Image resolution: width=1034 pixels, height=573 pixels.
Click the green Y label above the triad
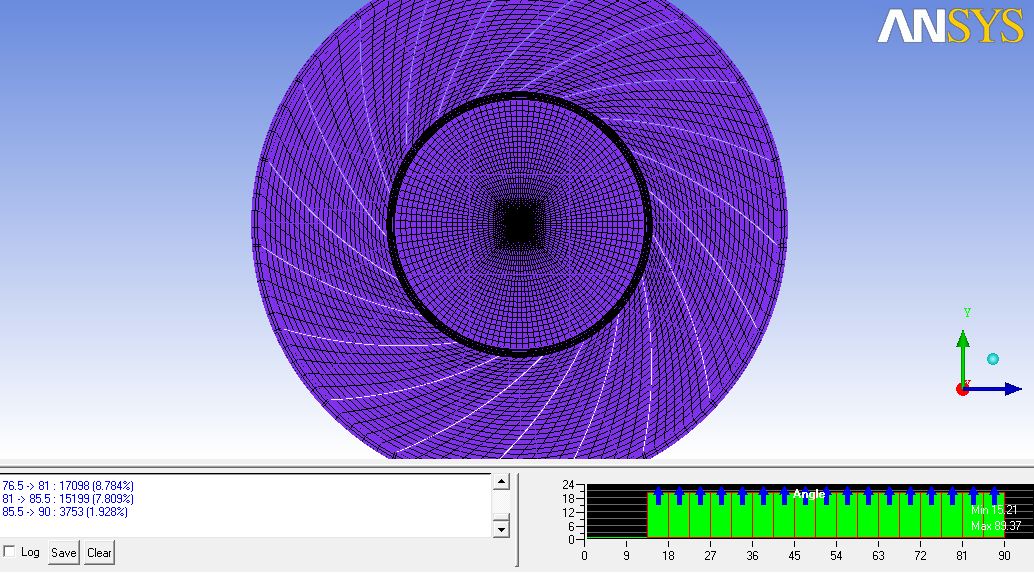[x=967, y=313]
